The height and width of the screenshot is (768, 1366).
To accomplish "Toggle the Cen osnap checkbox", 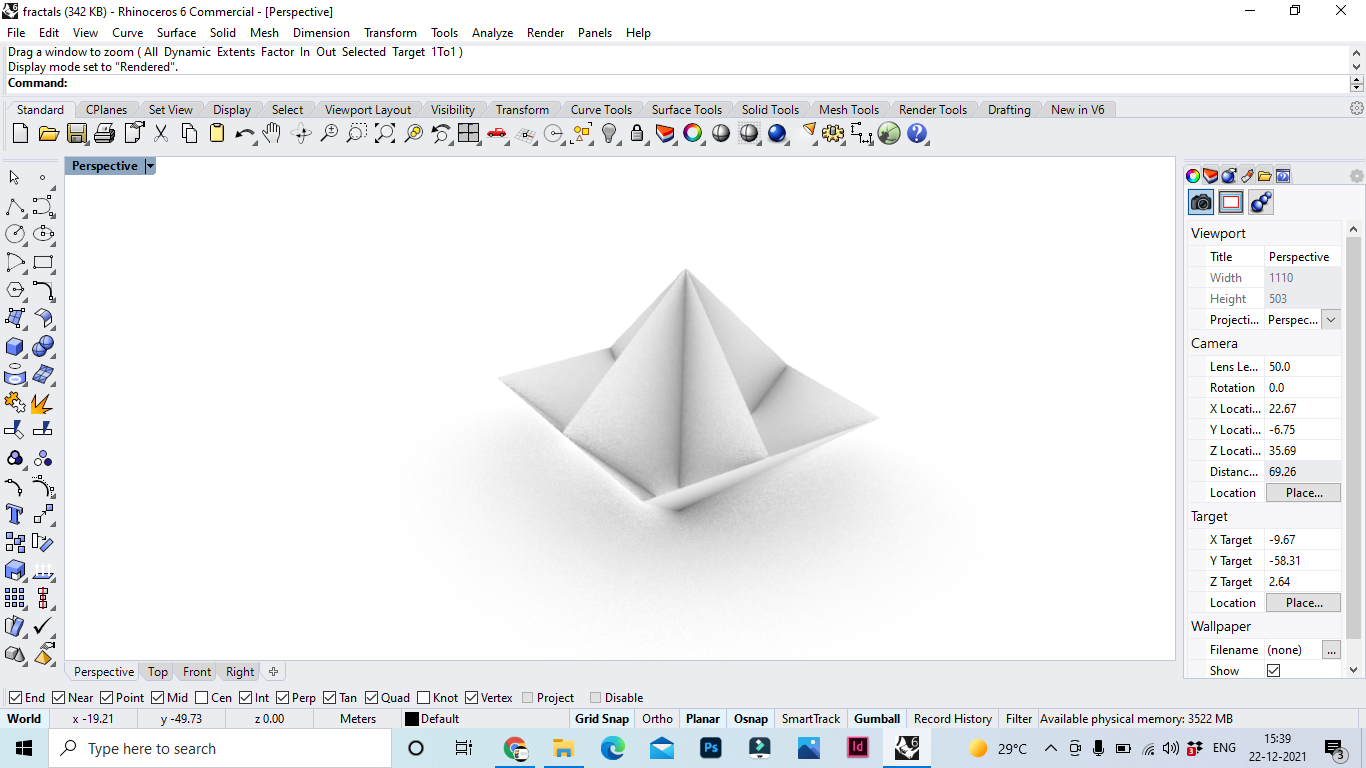I will click(x=202, y=698).
